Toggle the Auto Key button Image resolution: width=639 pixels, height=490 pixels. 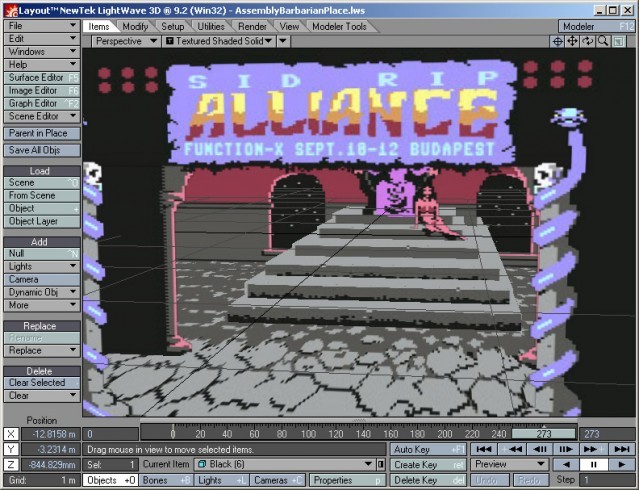[x=427, y=449]
